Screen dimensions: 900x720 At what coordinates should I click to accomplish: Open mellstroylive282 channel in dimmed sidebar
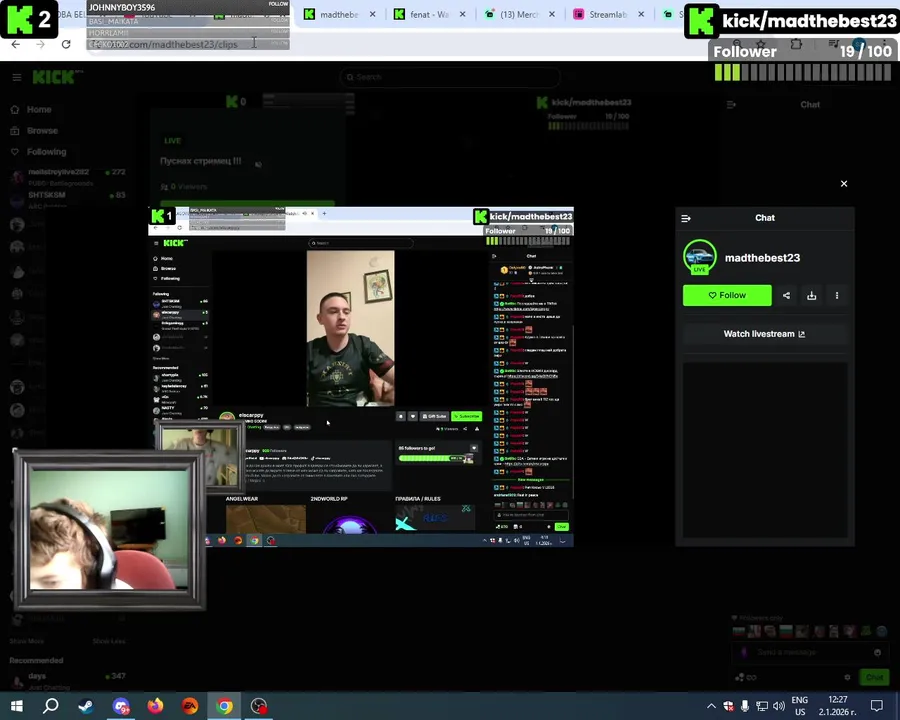(68, 177)
